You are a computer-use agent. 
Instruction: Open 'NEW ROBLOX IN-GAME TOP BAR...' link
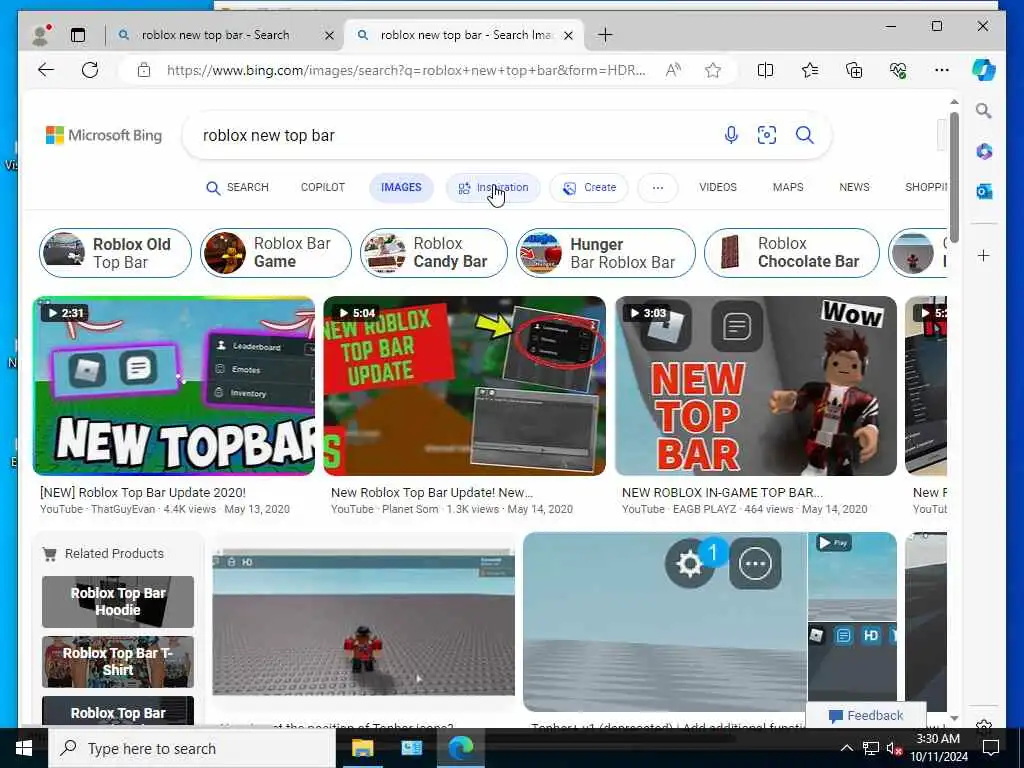(x=722, y=492)
